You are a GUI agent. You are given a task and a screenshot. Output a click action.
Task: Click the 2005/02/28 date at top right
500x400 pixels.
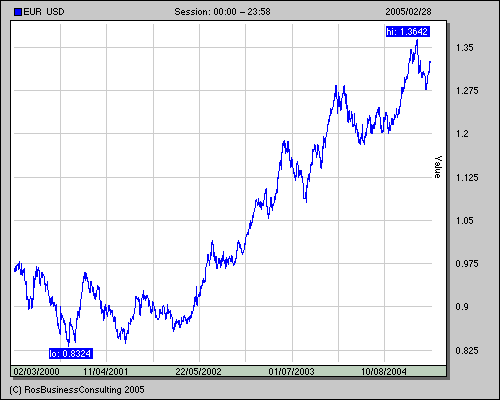(x=408, y=12)
